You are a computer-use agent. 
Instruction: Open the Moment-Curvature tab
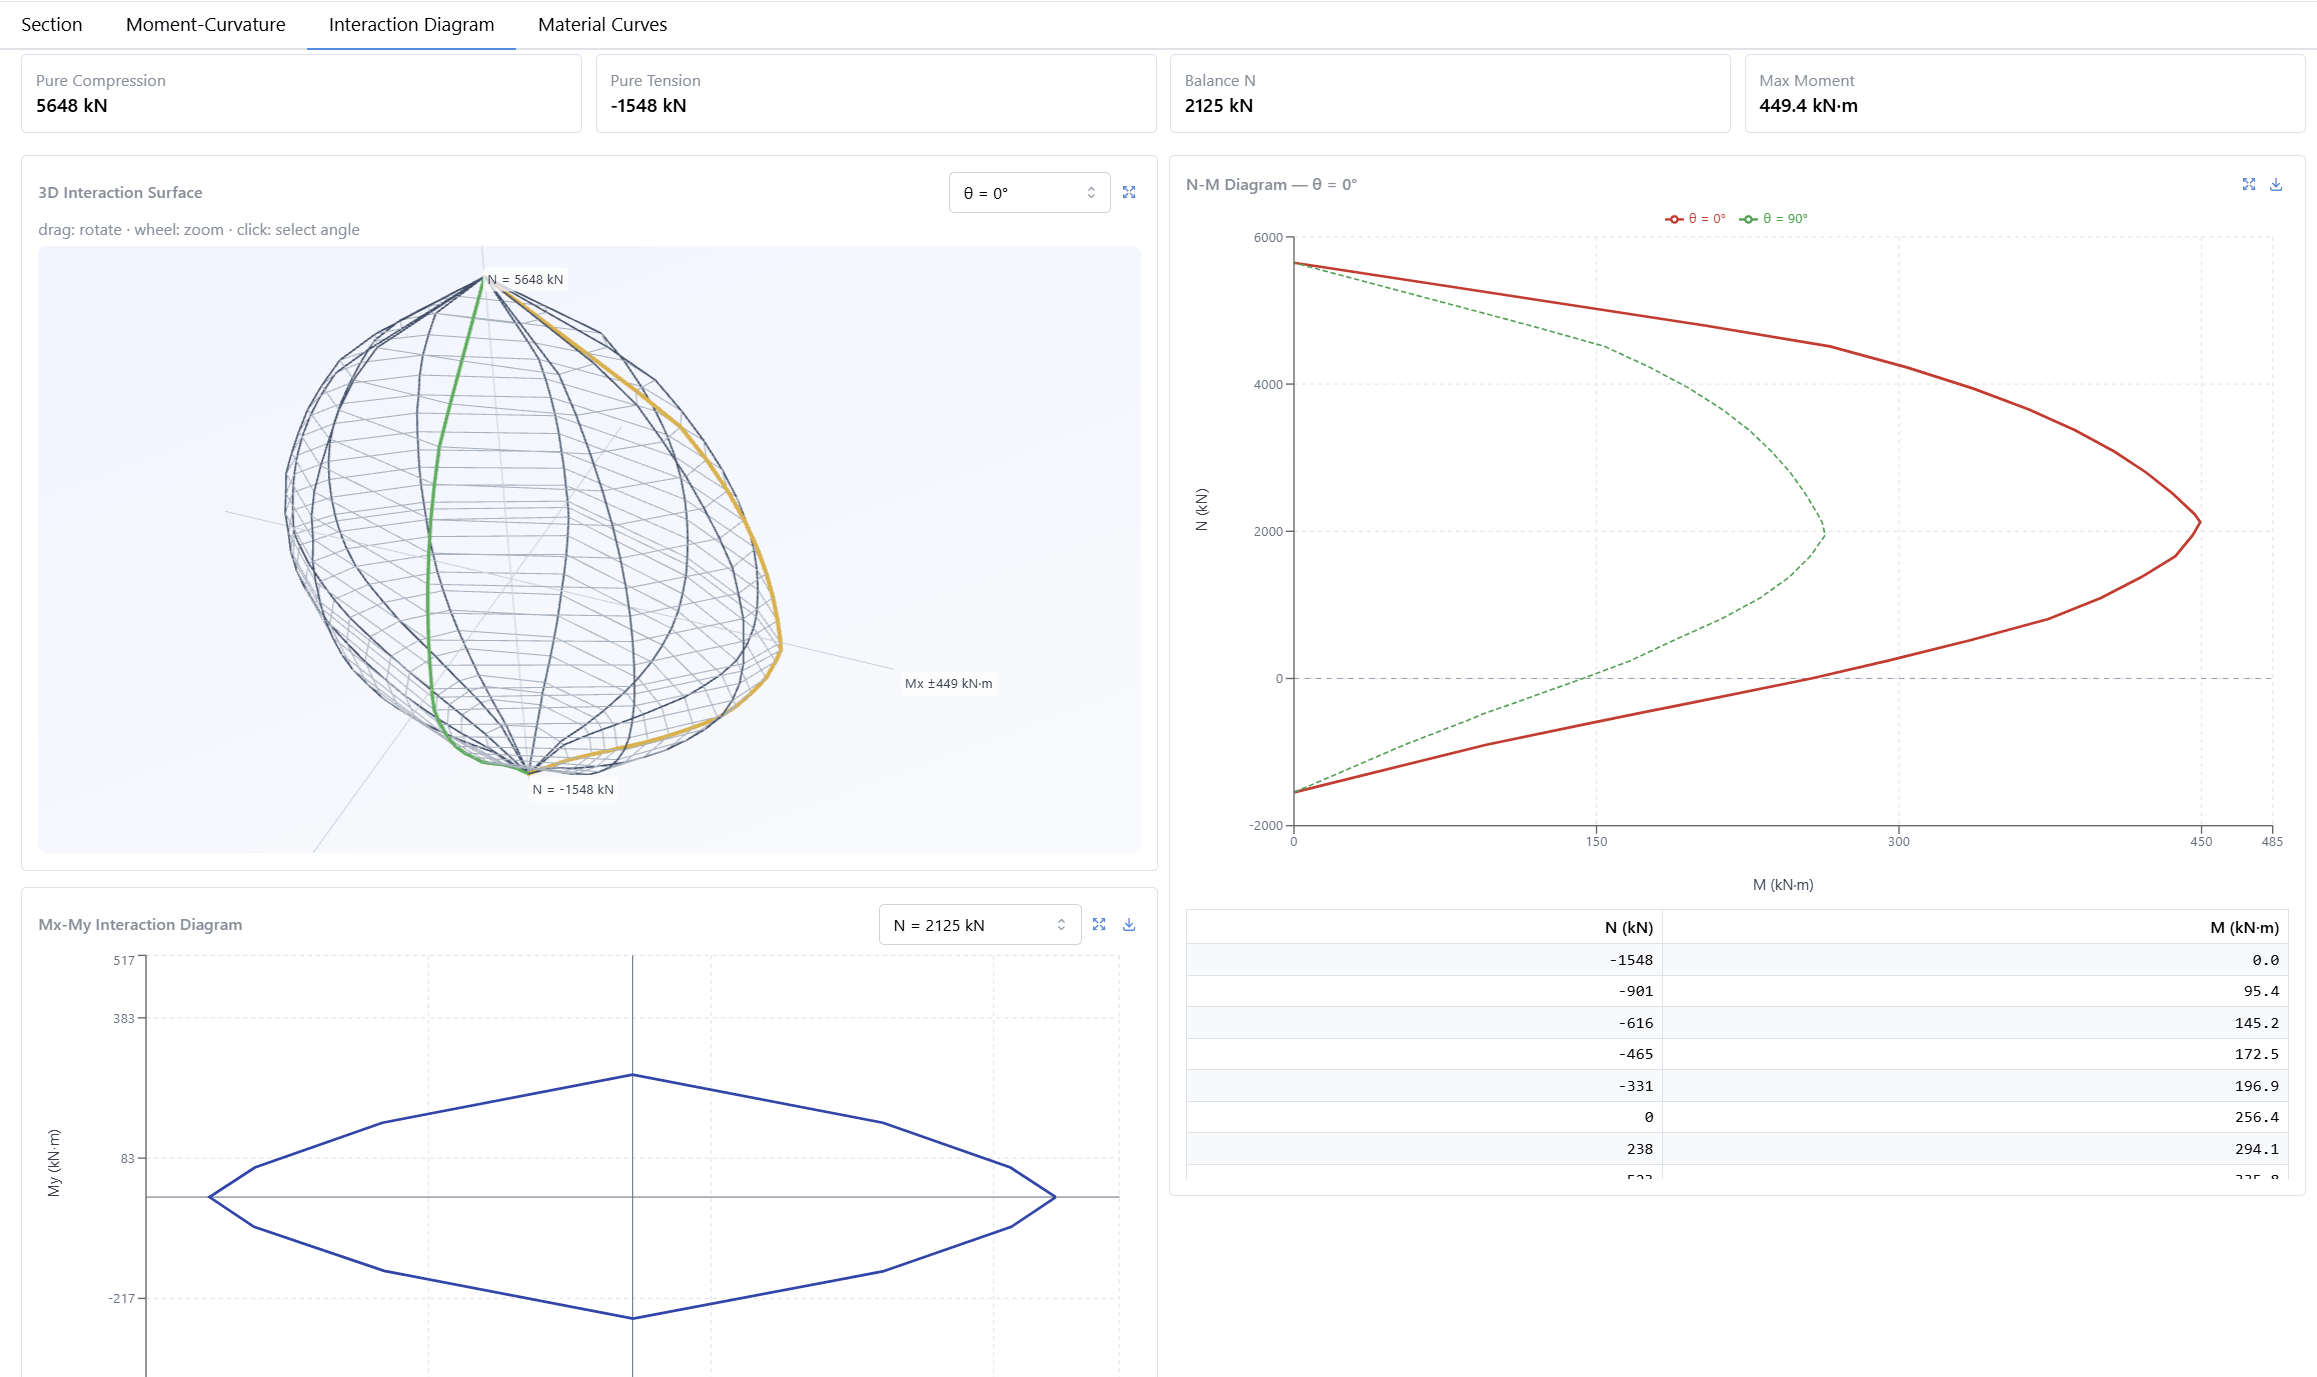205,25
